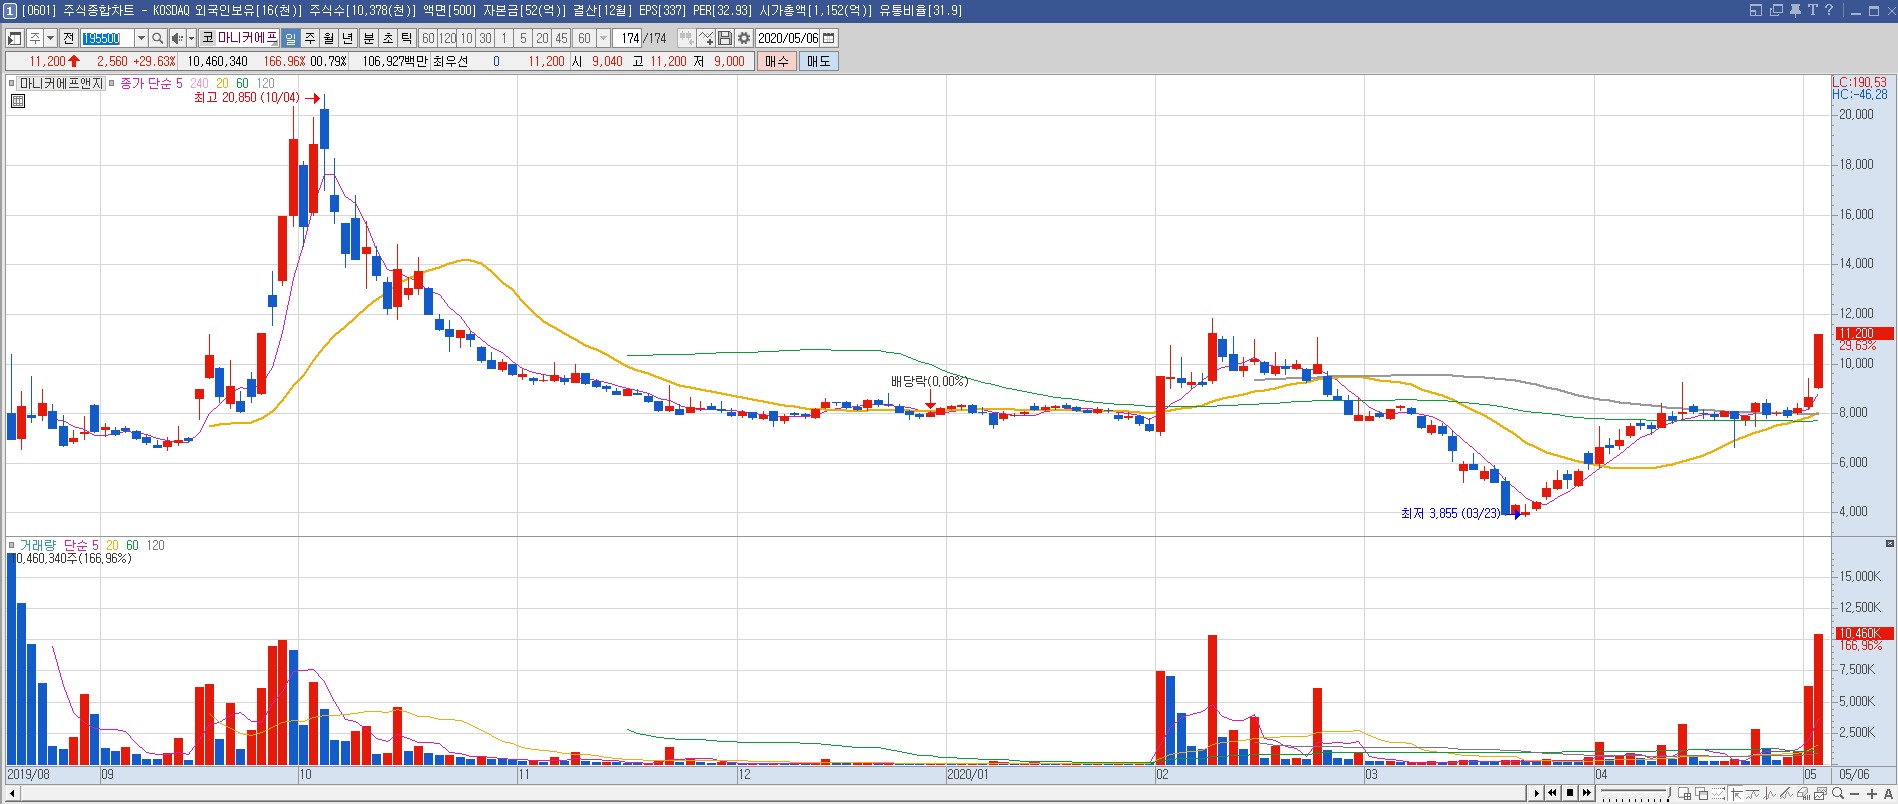
Task: Click the 매도 sell button
Action: pyautogui.click(x=818, y=61)
